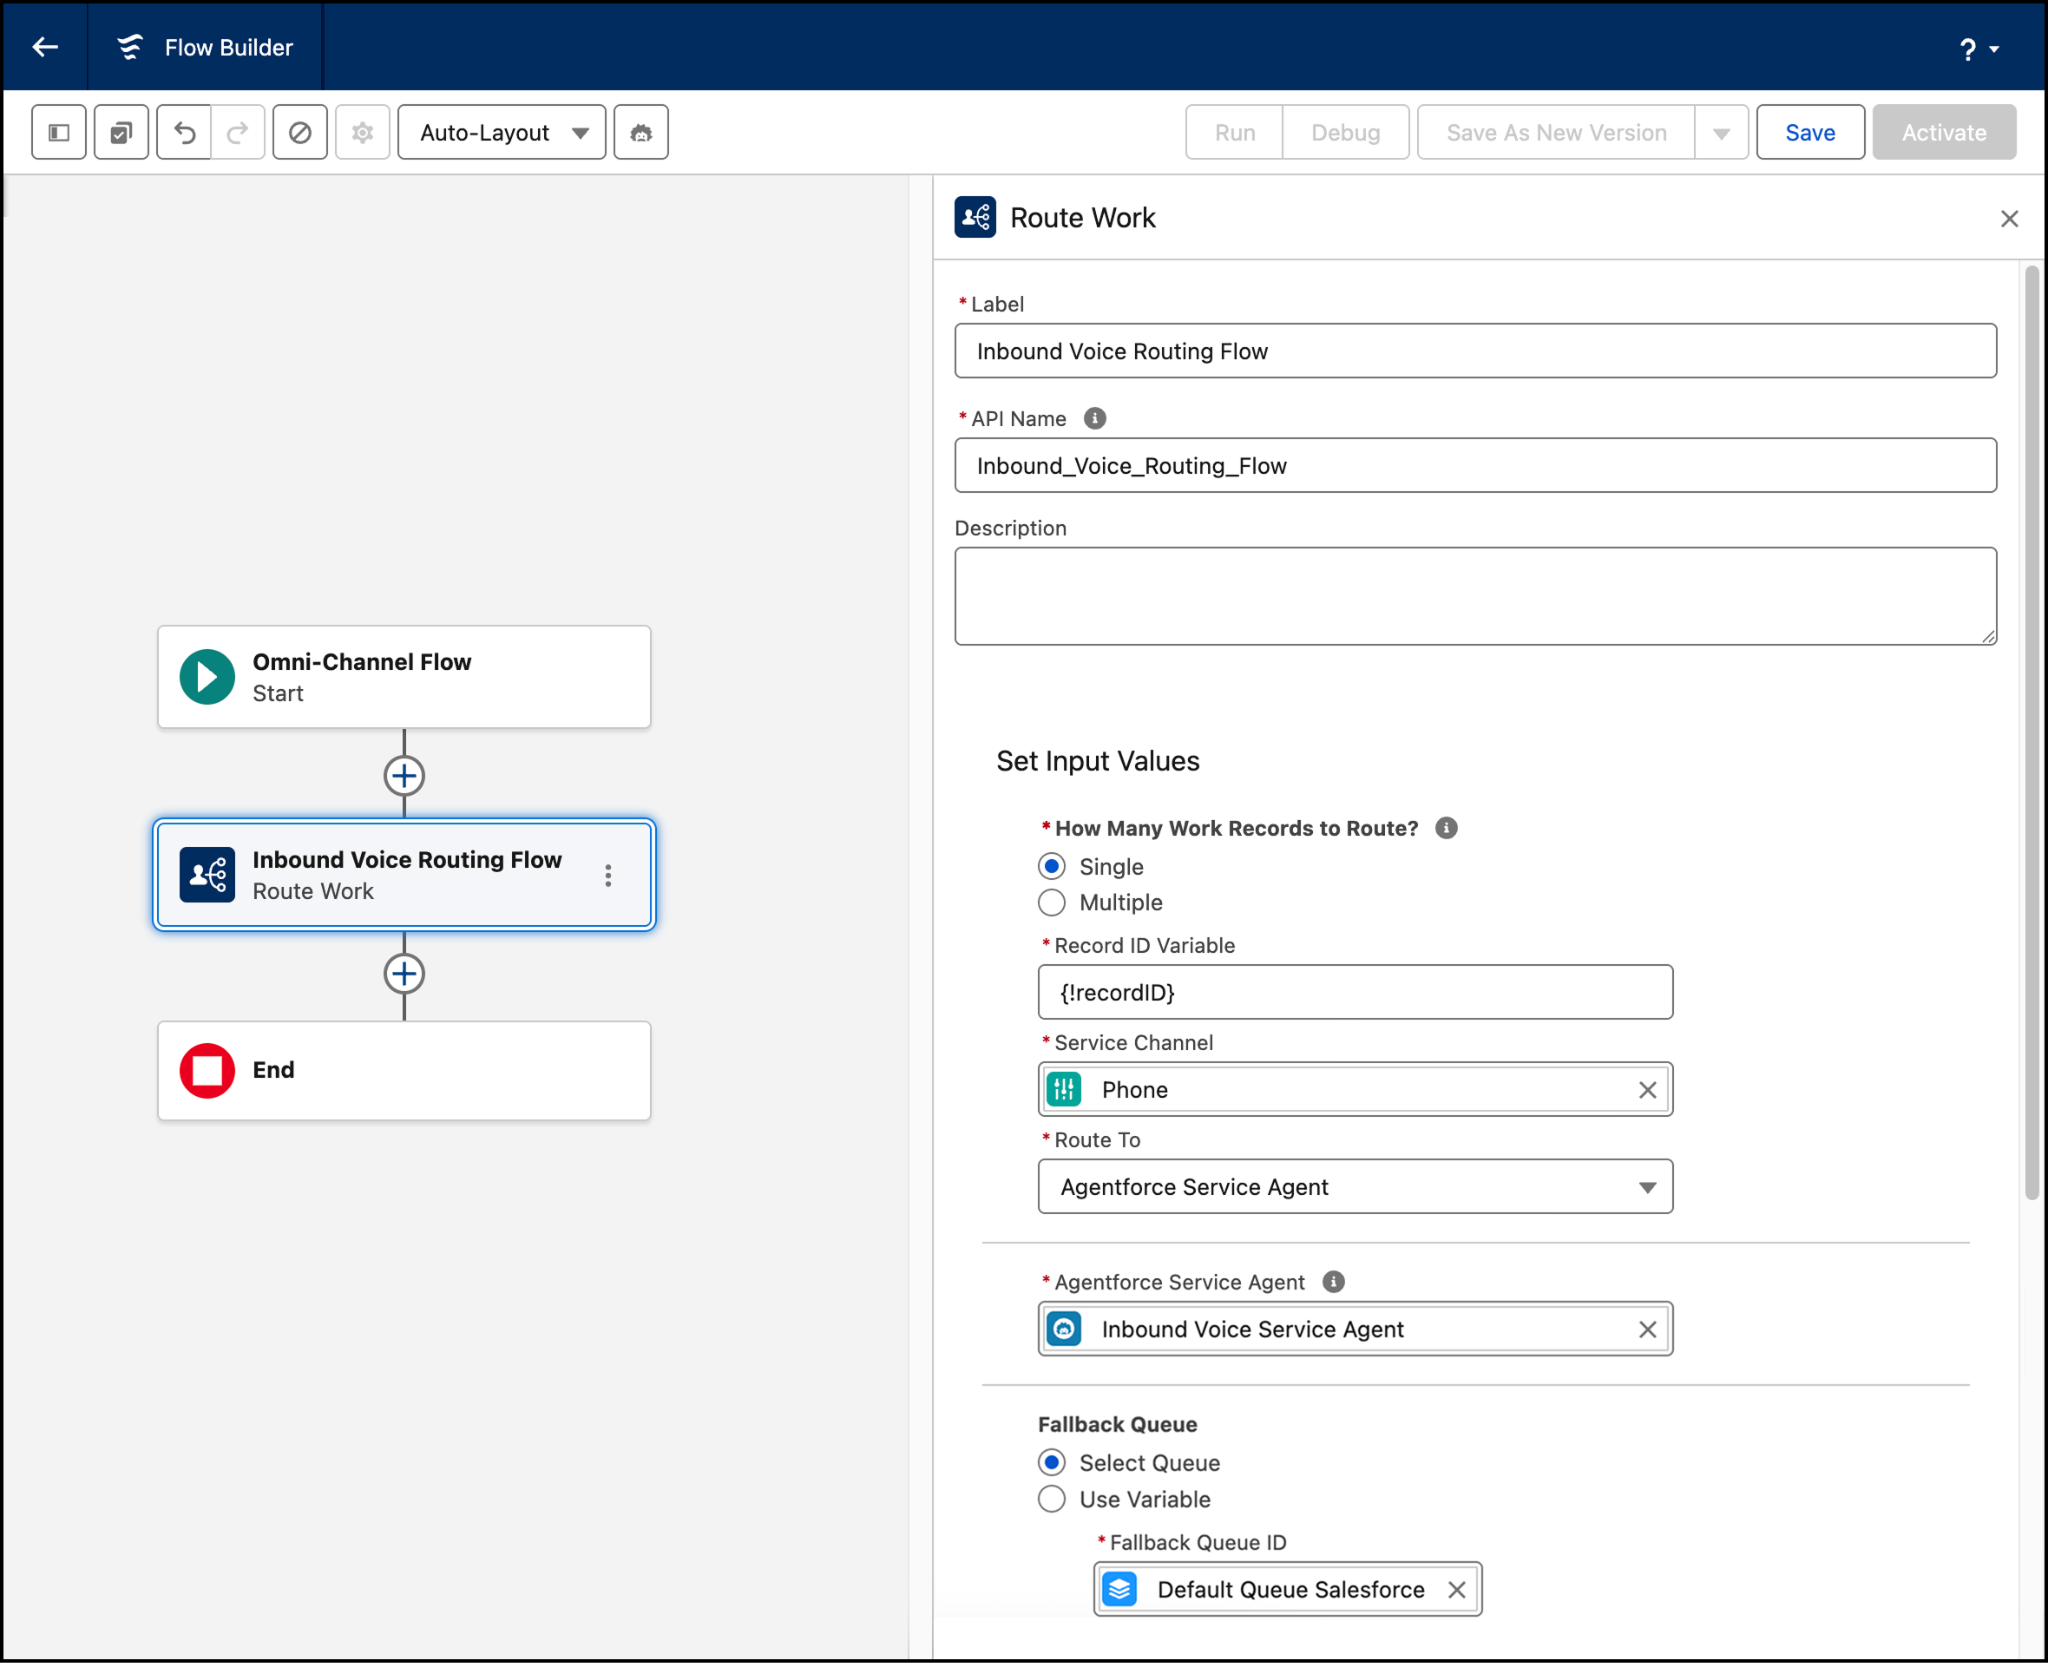Click the Omni-Channel Flow Start play icon
The width and height of the screenshot is (2048, 1663).
point(207,677)
